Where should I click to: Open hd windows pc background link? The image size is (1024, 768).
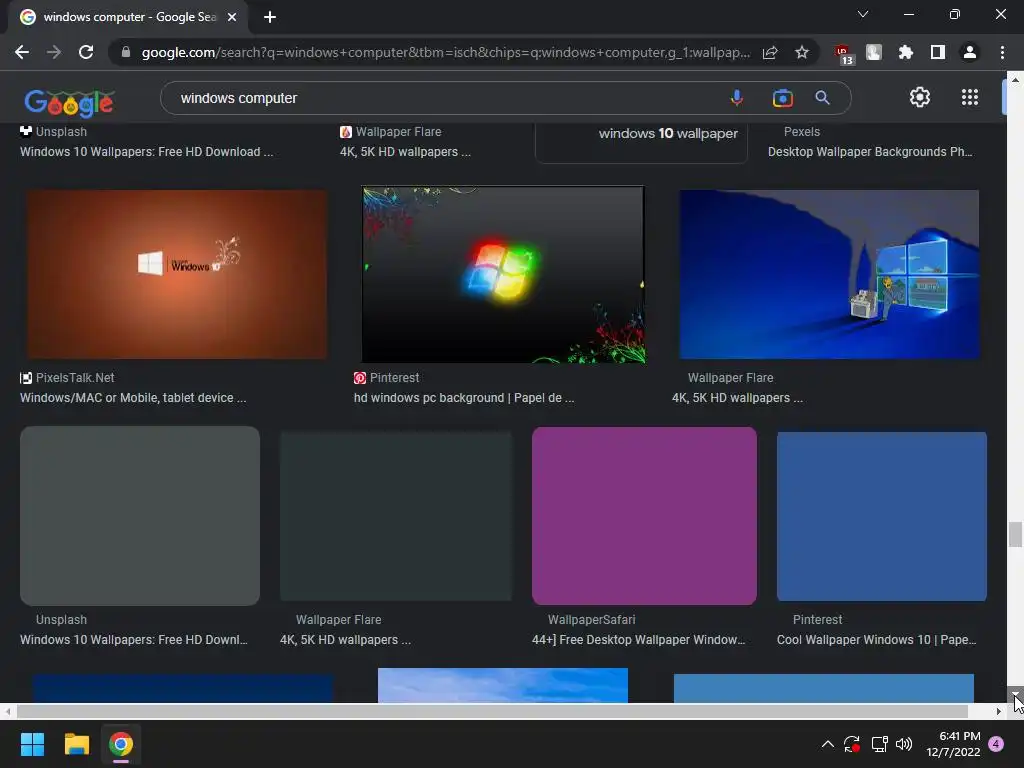464,398
